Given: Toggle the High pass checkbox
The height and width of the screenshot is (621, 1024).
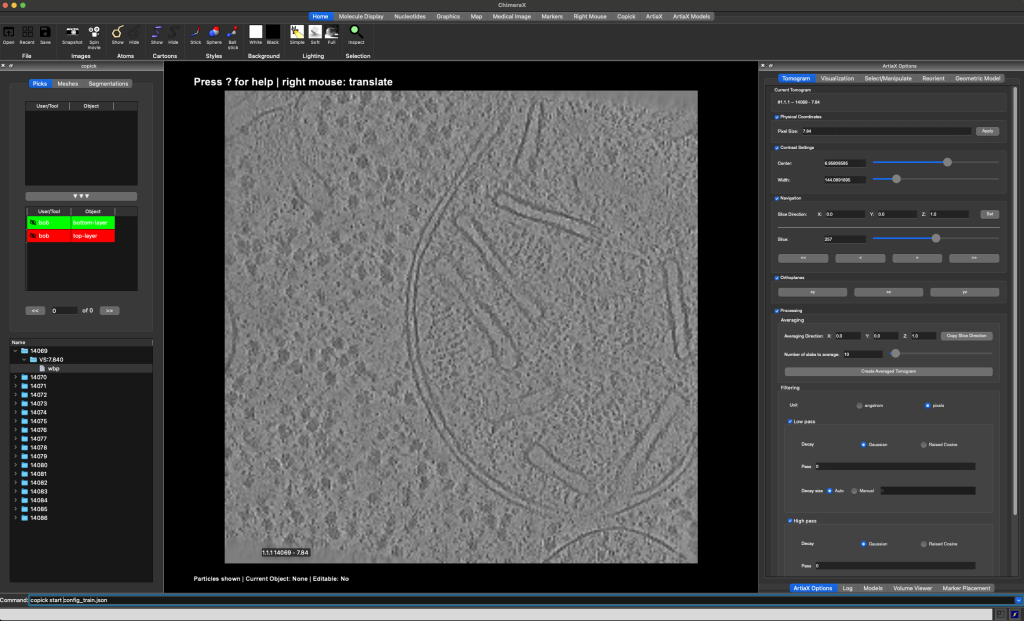Looking at the screenshot, I should point(790,521).
